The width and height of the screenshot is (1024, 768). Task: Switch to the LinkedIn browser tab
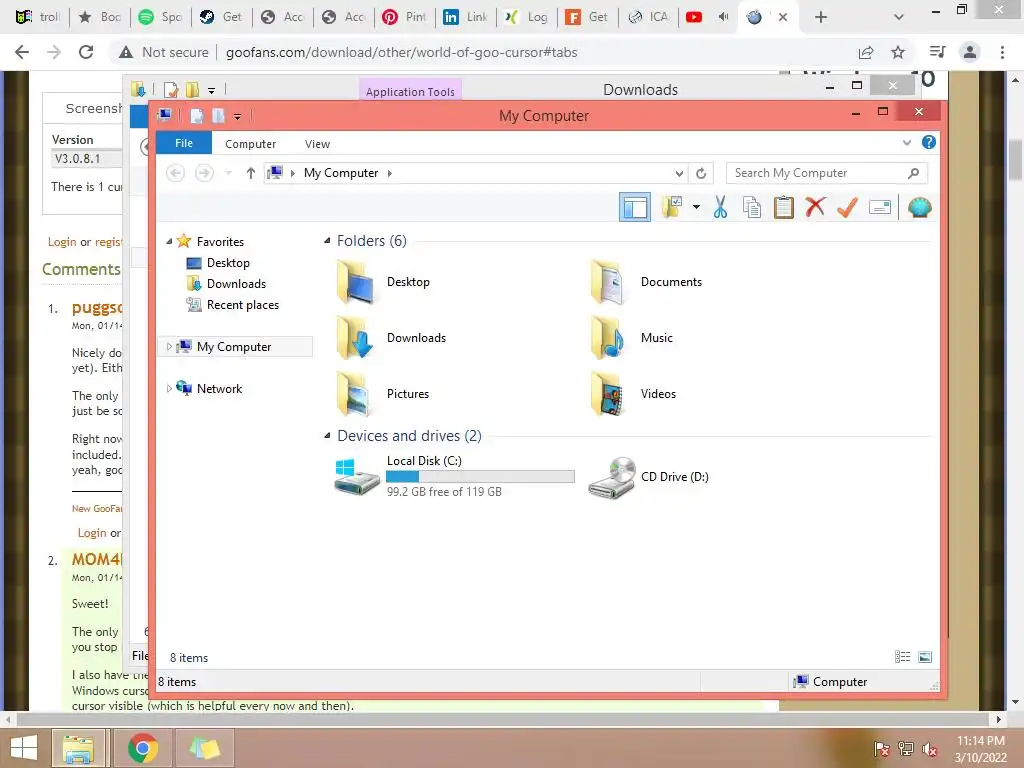coord(466,17)
